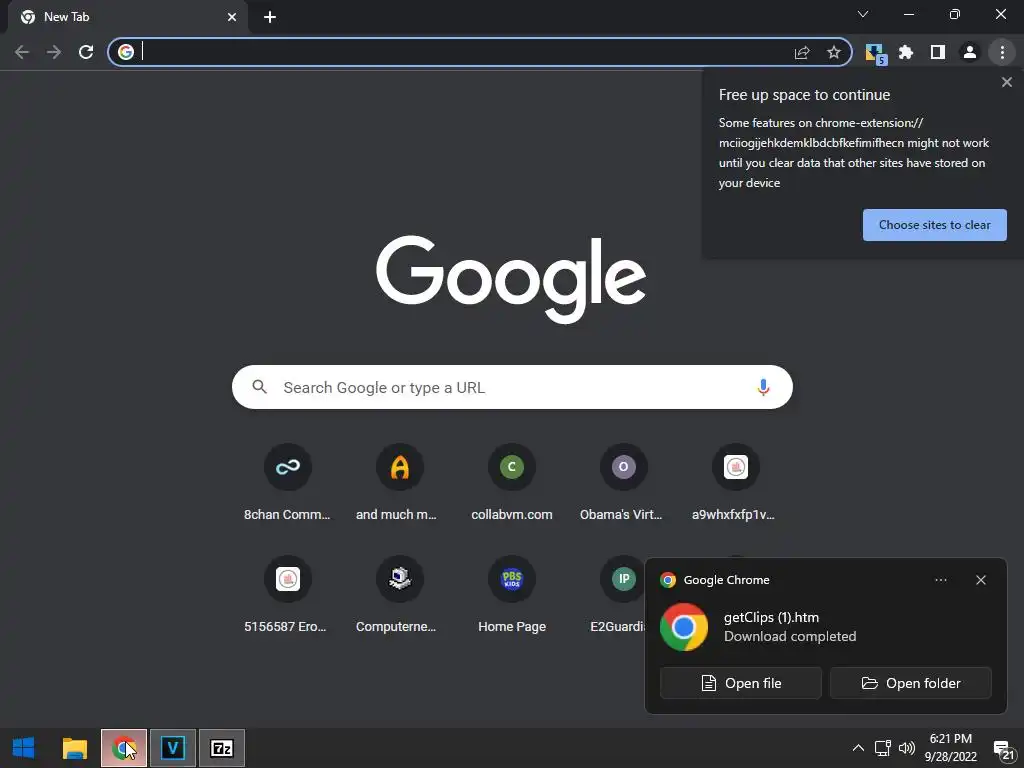Close the Google Chrome download notification
Image resolution: width=1024 pixels, height=768 pixels.
click(981, 580)
